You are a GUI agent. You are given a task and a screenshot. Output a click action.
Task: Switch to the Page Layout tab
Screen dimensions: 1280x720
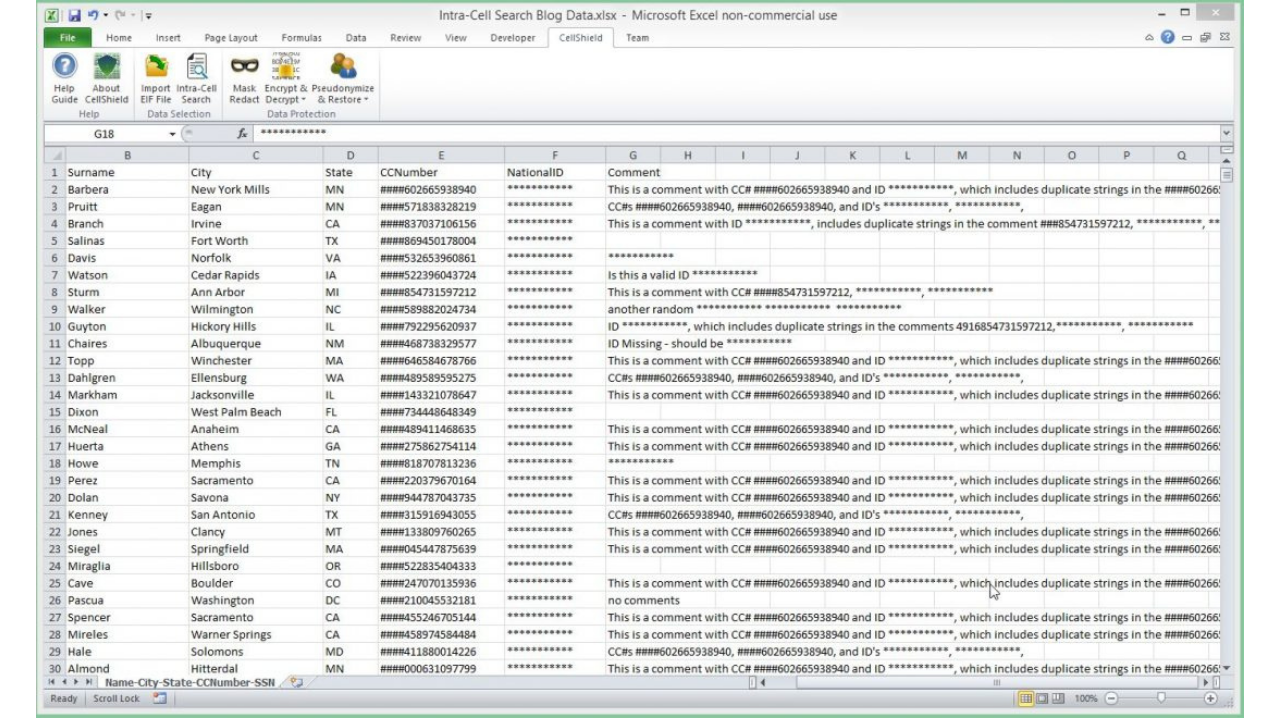[x=230, y=38]
